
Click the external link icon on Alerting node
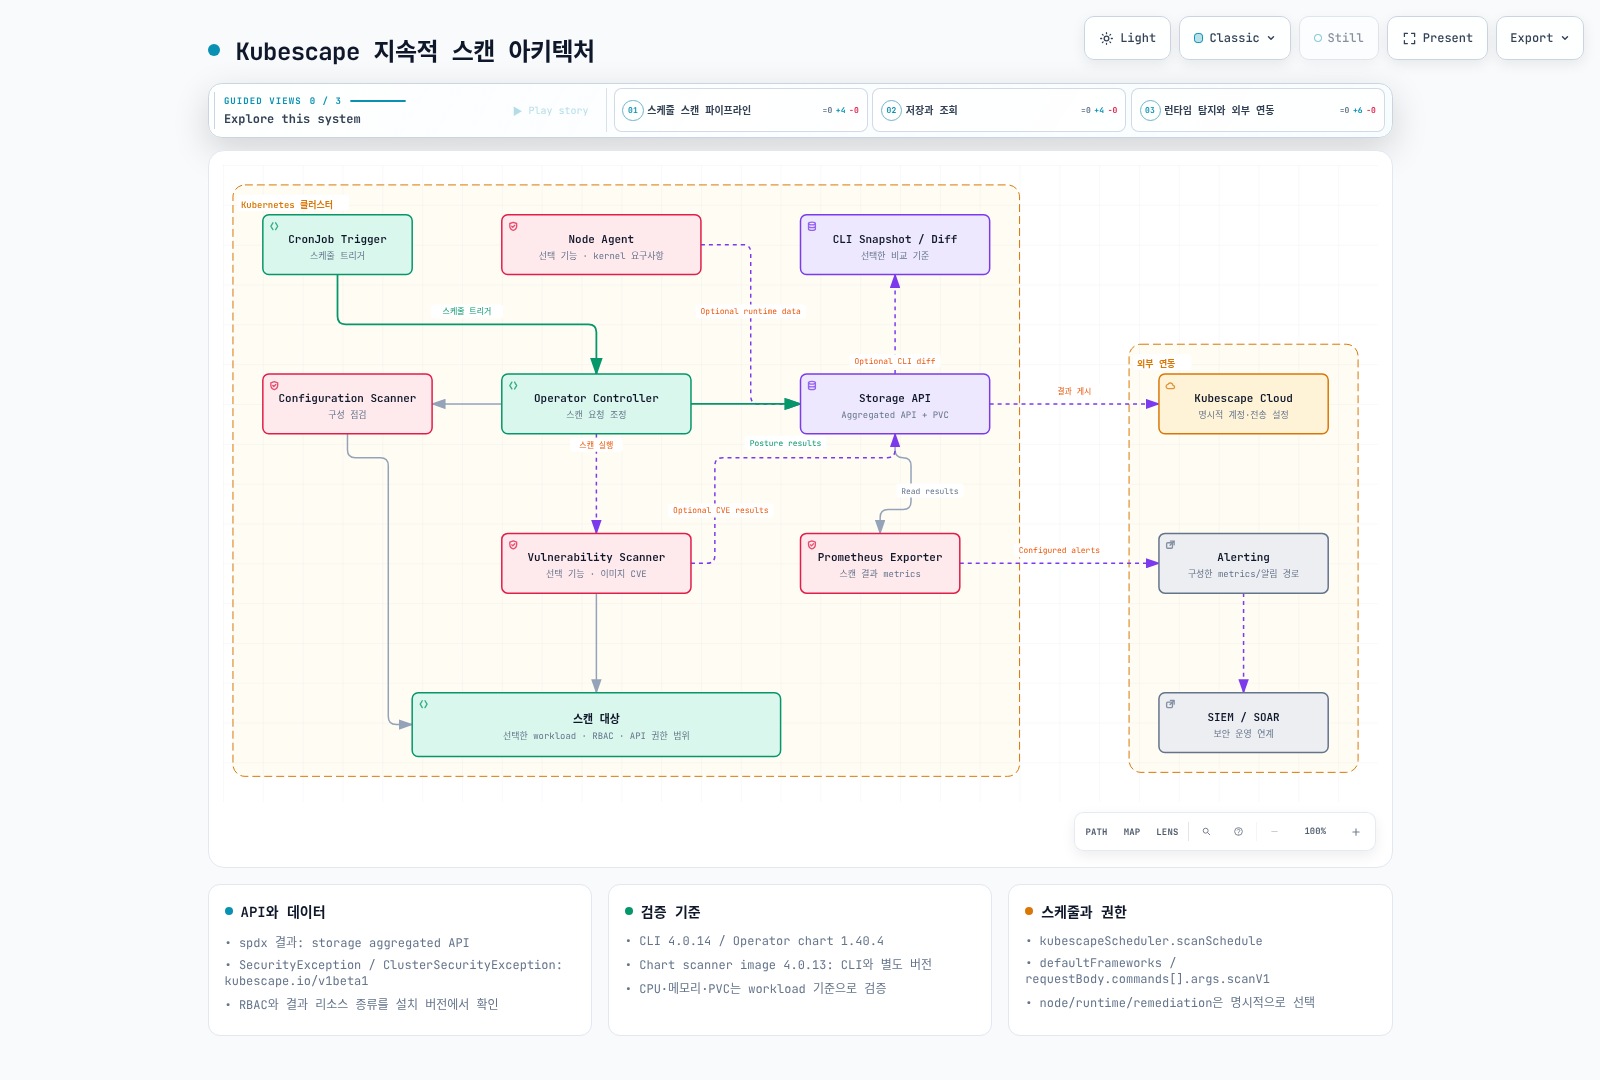(1170, 545)
